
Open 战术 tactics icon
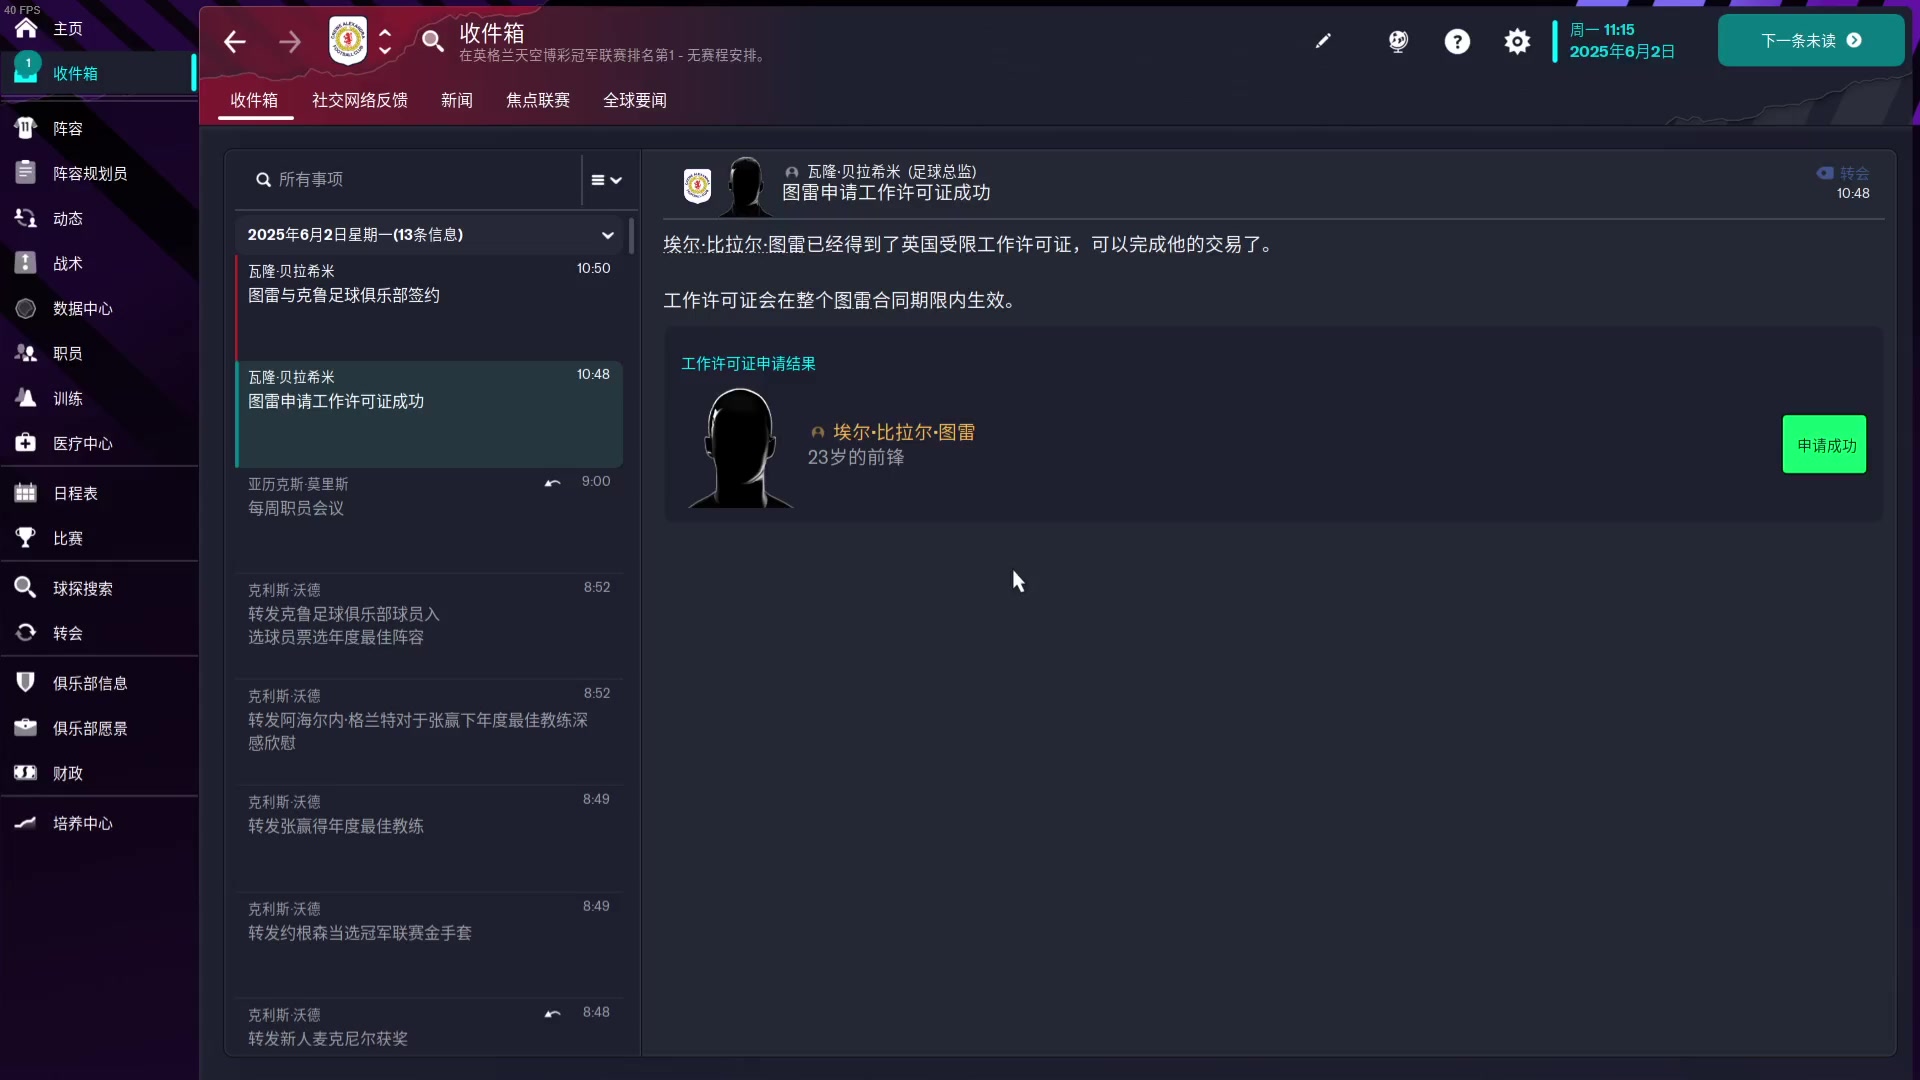pyautogui.click(x=26, y=263)
